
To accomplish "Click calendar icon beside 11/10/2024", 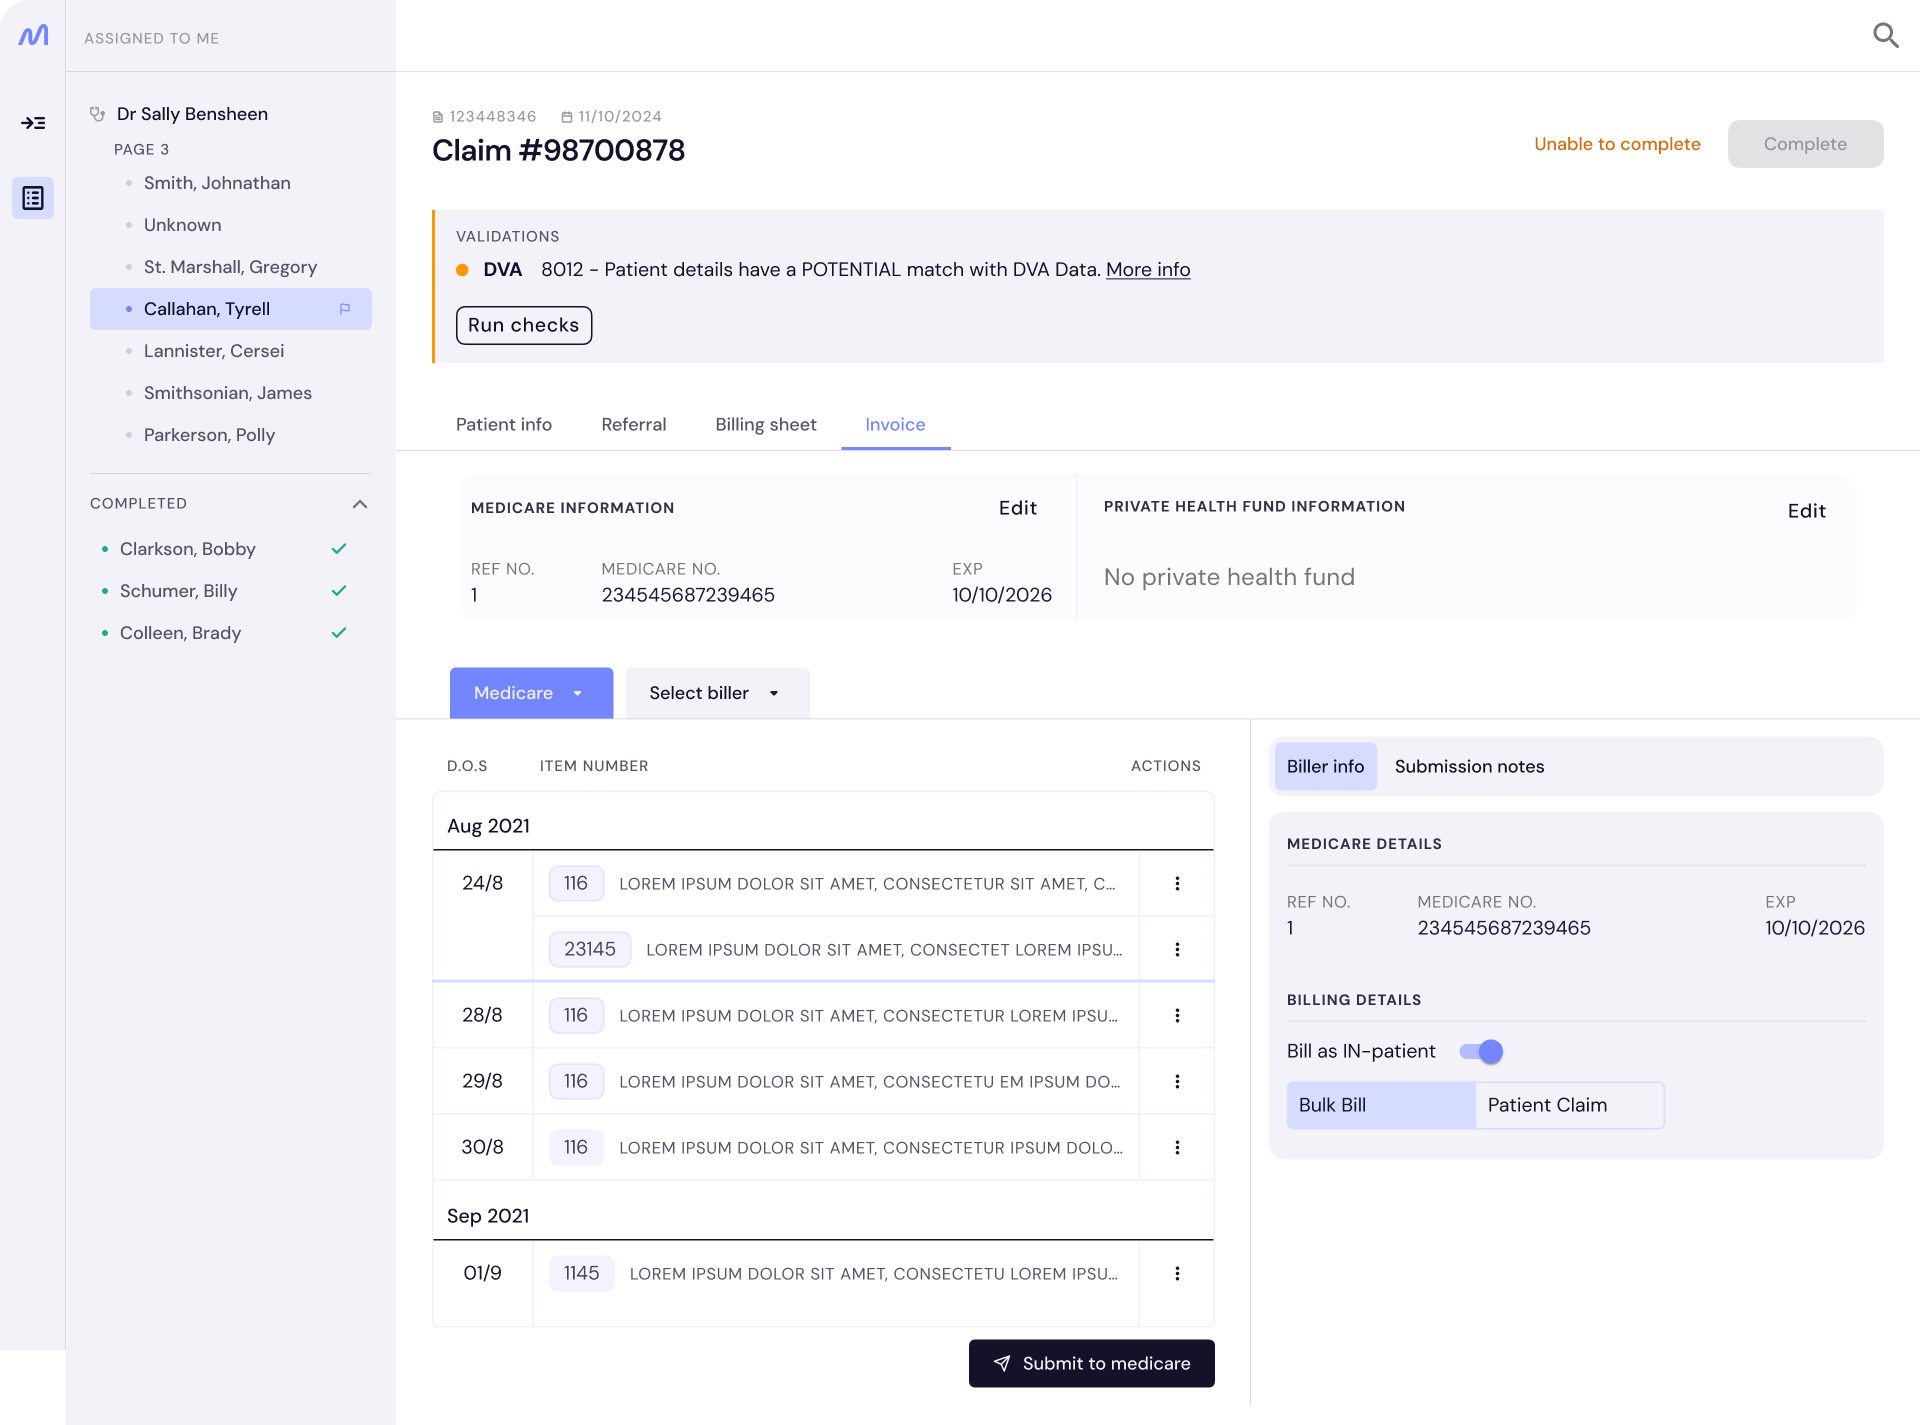I will click(x=567, y=117).
